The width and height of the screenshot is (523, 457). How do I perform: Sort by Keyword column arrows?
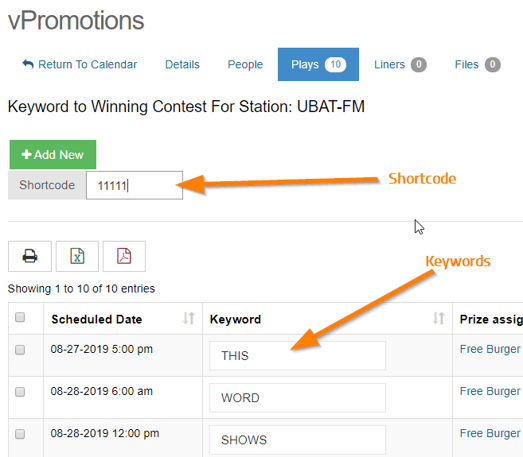pos(438,318)
